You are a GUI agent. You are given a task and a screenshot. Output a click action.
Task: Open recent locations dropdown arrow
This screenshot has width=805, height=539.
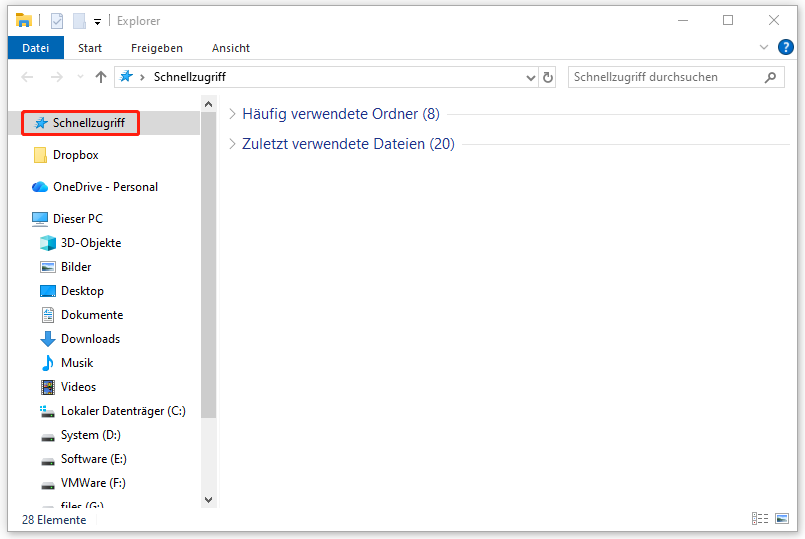(x=80, y=77)
